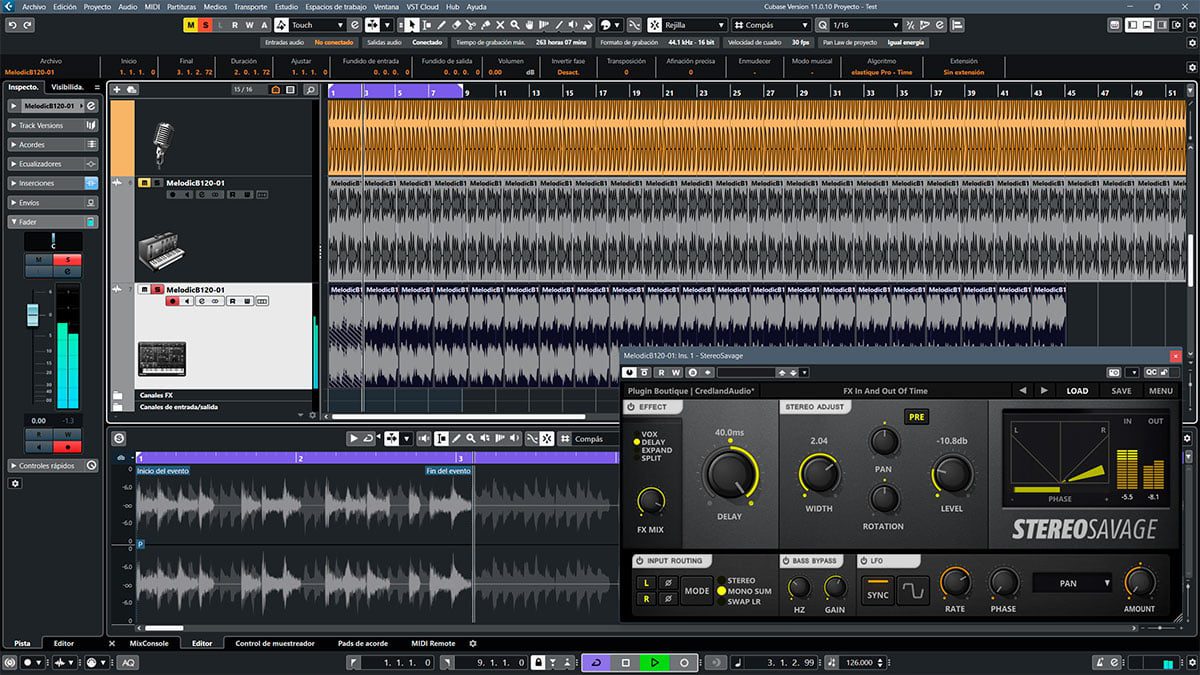Image resolution: width=1200 pixels, height=675 pixels.
Task: Click the transport record button
Action: pyautogui.click(x=684, y=662)
